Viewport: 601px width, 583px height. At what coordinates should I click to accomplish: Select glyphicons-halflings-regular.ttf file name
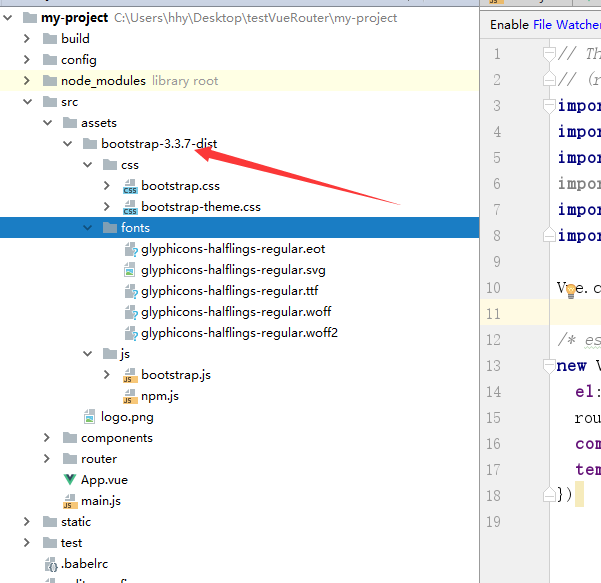point(230,291)
